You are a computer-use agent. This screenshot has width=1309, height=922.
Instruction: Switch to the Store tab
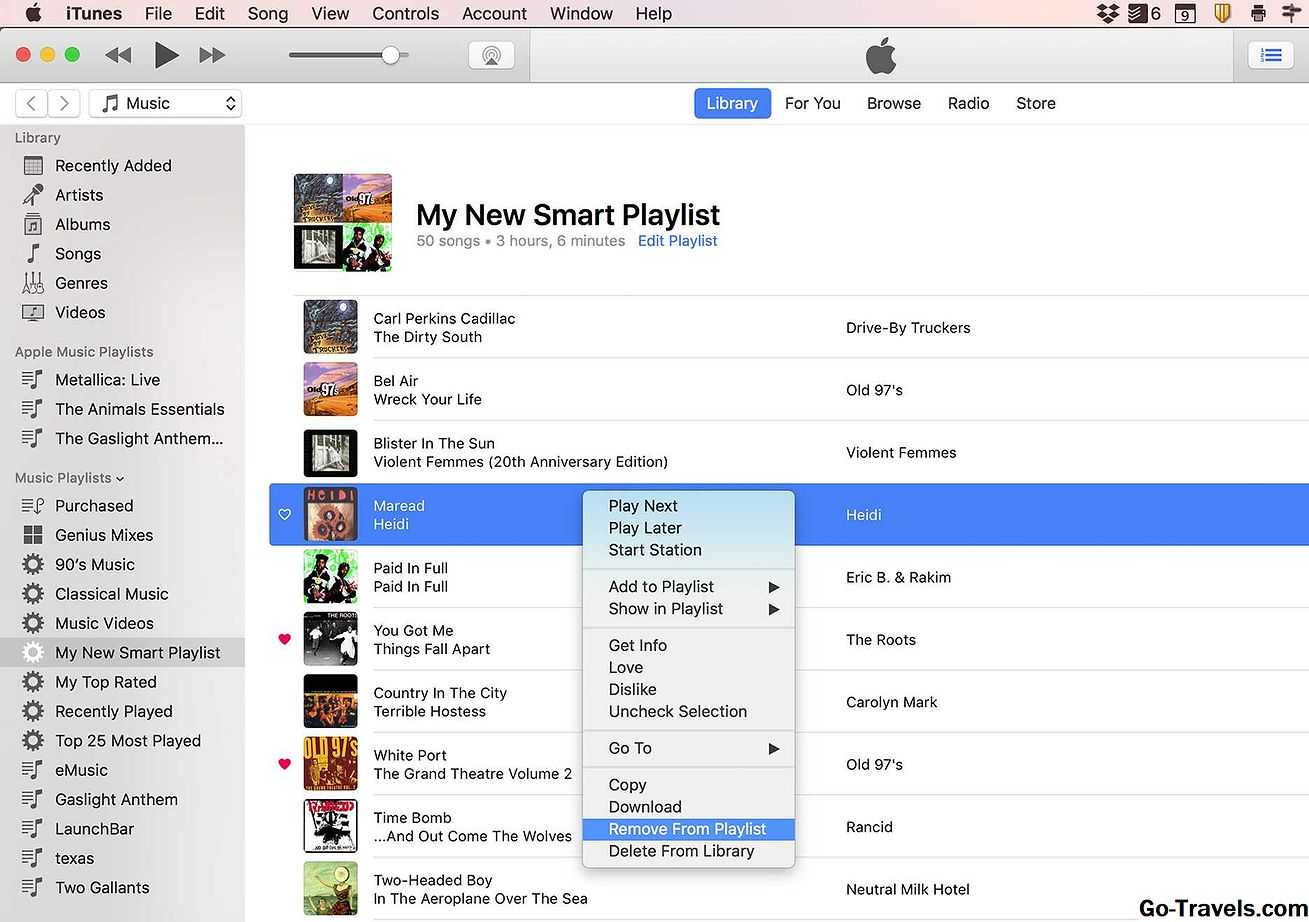click(1036, 103)
